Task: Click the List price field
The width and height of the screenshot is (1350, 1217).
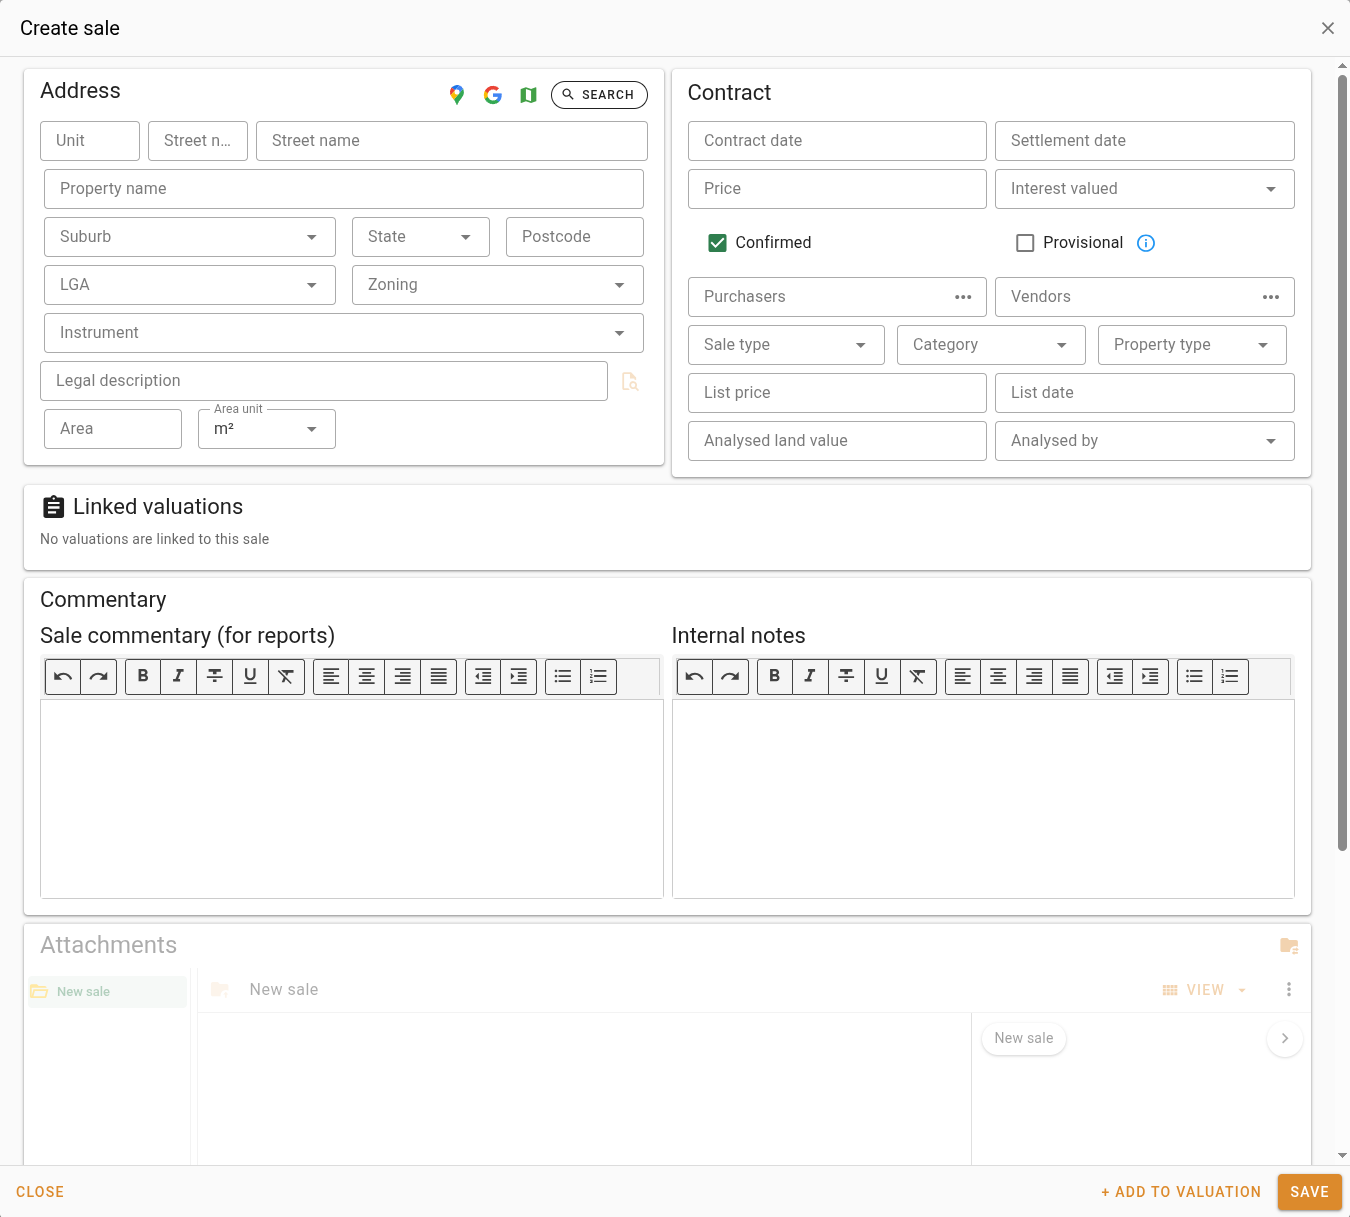Action: [837, 393]
